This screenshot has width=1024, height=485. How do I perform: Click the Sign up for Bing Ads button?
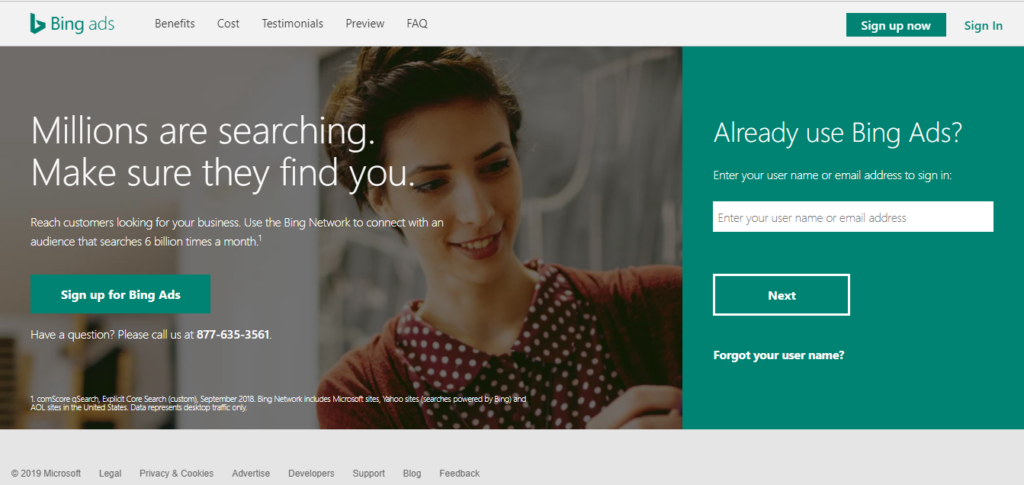(x=120, y=294)
